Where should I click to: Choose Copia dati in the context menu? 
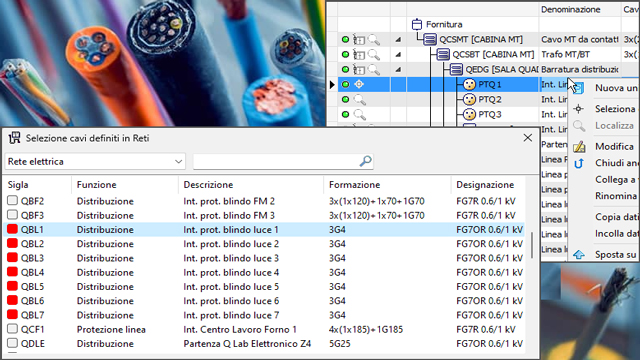click(x=616, y=217)
